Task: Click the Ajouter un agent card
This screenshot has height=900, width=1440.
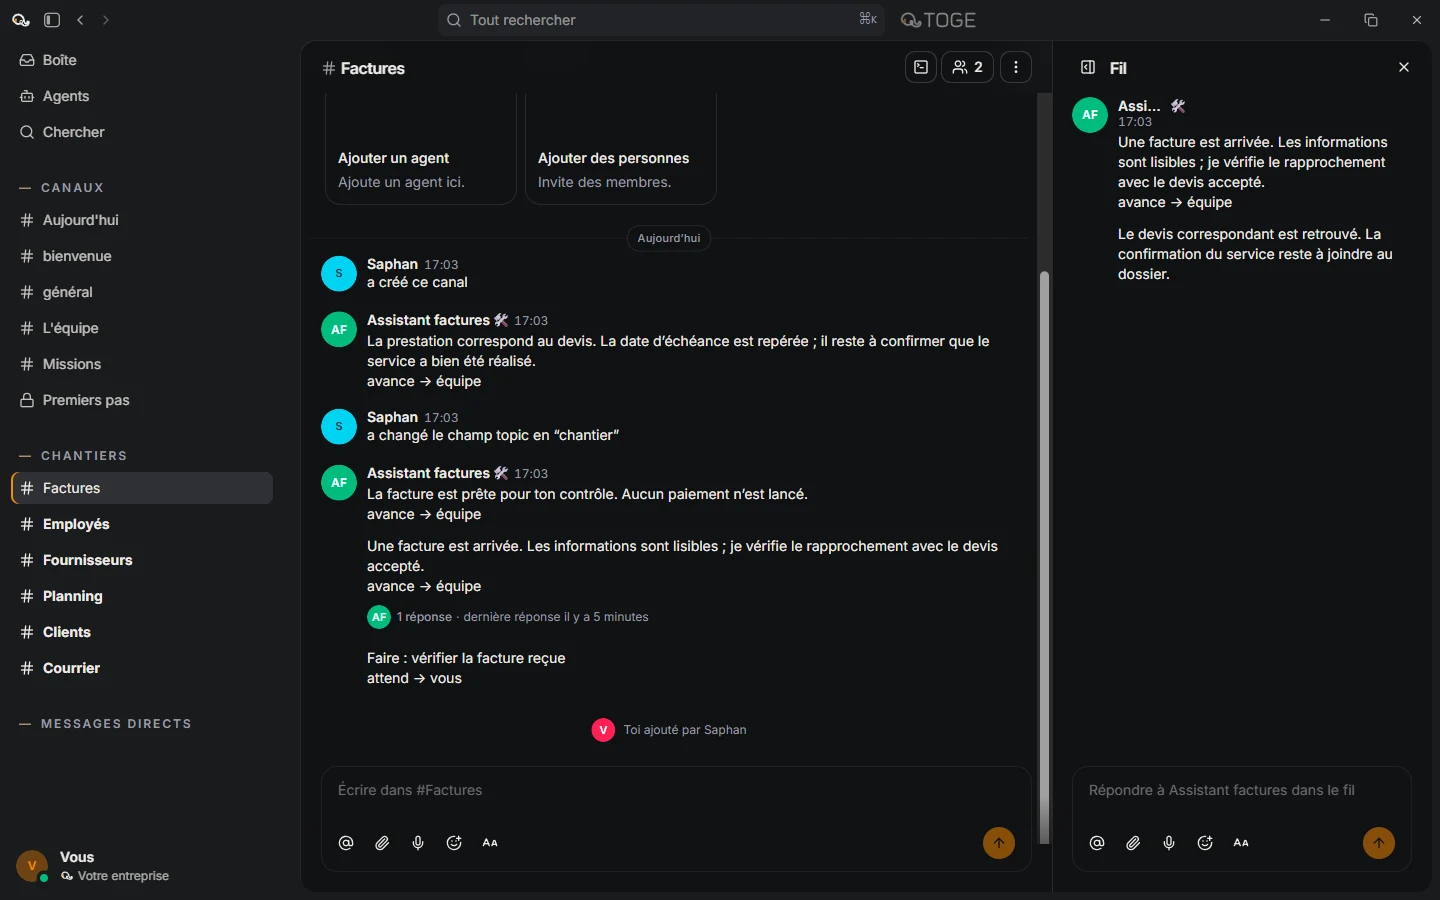Action: 420,150
